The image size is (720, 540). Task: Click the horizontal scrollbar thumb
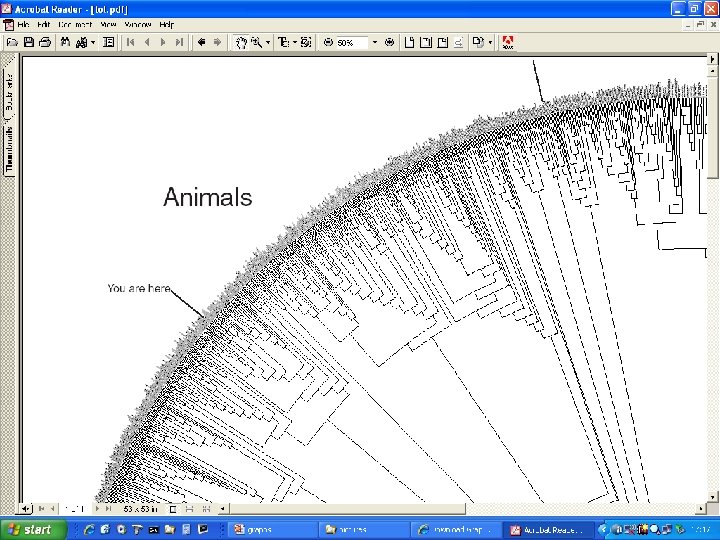tap(348, 508)
